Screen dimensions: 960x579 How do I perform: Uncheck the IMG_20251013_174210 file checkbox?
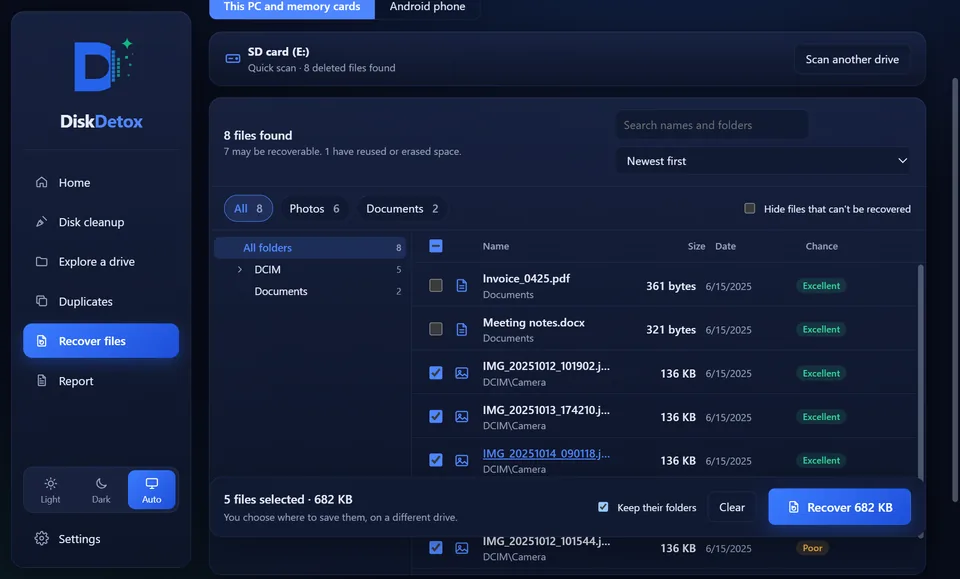coord(436,417)
